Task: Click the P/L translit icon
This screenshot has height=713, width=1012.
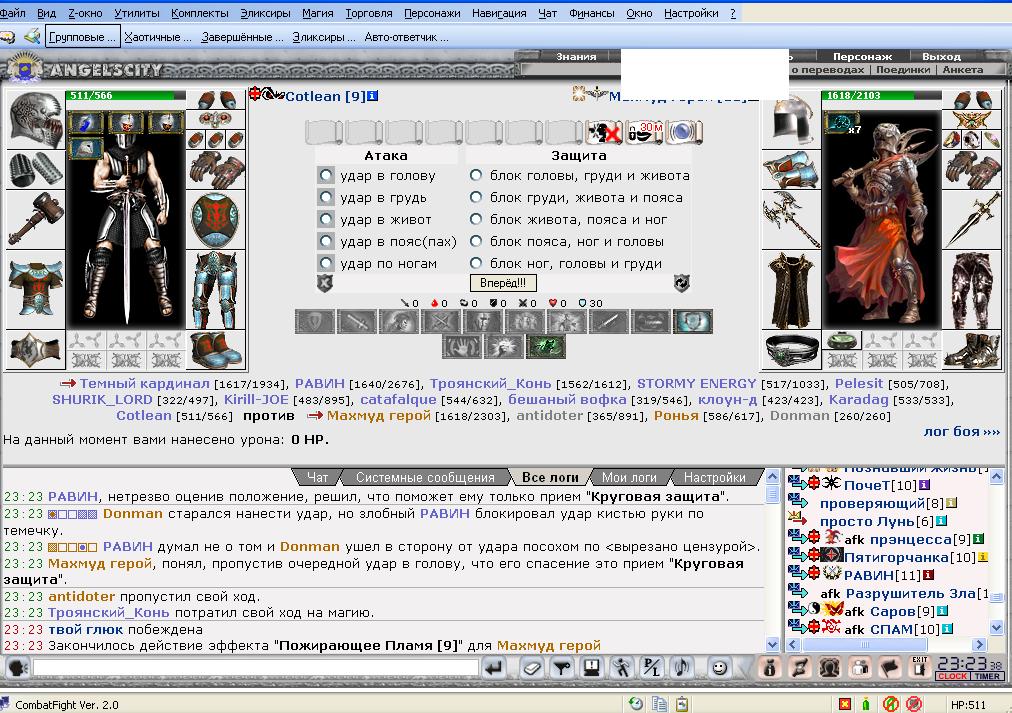Action: 652,668
